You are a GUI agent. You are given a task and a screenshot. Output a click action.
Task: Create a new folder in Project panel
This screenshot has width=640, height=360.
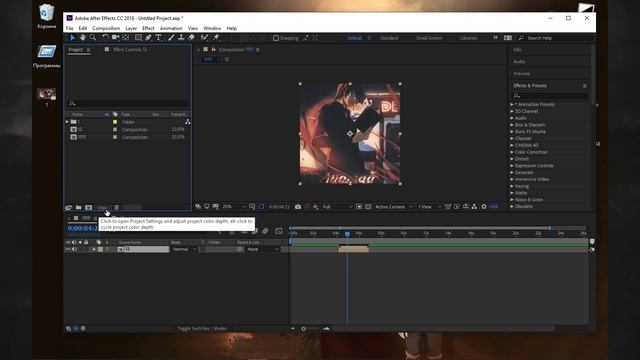coord(78,208)
